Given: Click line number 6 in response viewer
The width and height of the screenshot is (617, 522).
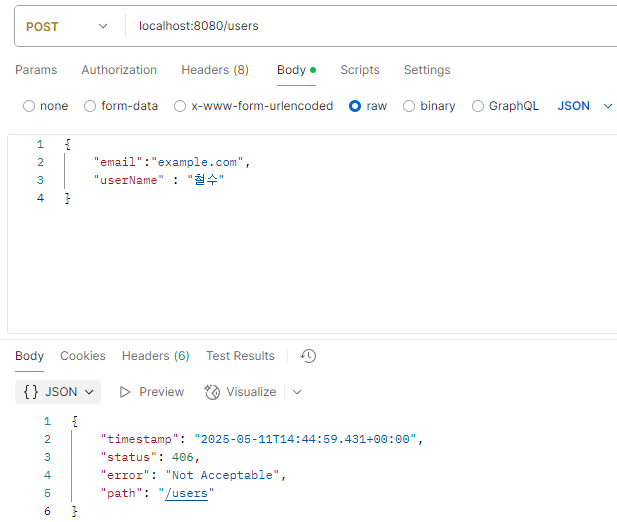Looking at the screenshot, I should 48,511.
